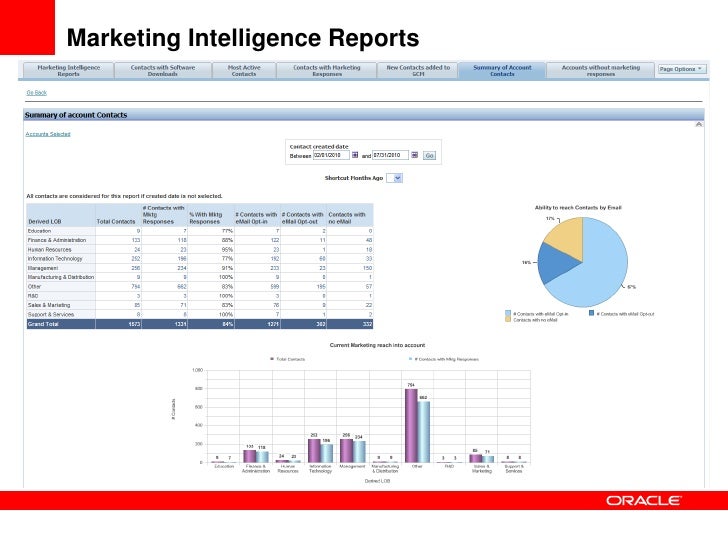
Task: Click the Go Back link
Action: (x=37, y=92)
